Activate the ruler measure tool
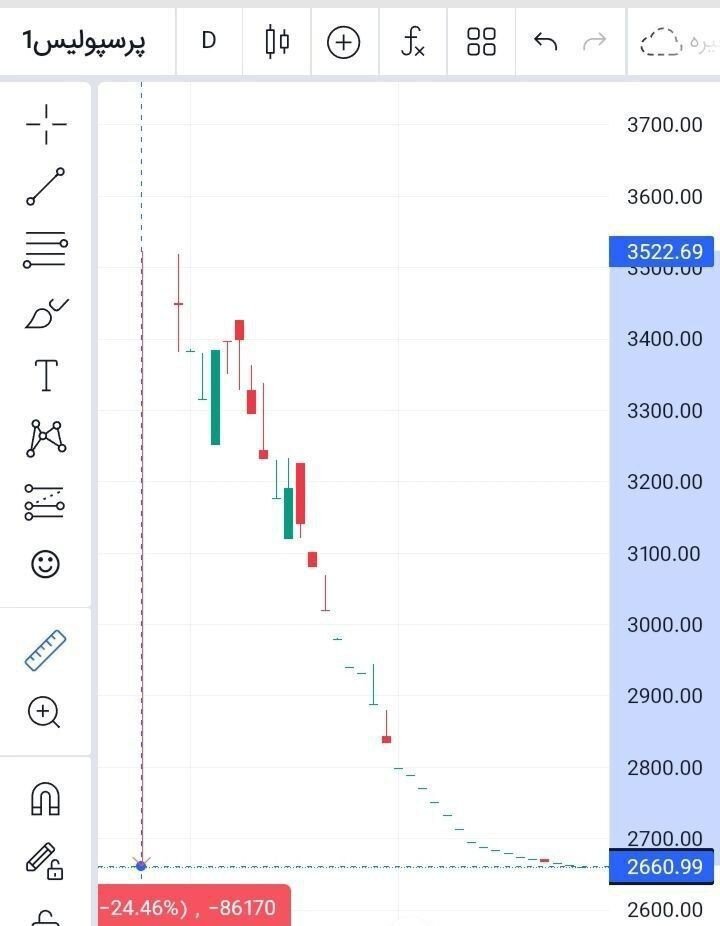Image resolution: width=720 pixels, height=926 pixels. 46,650
